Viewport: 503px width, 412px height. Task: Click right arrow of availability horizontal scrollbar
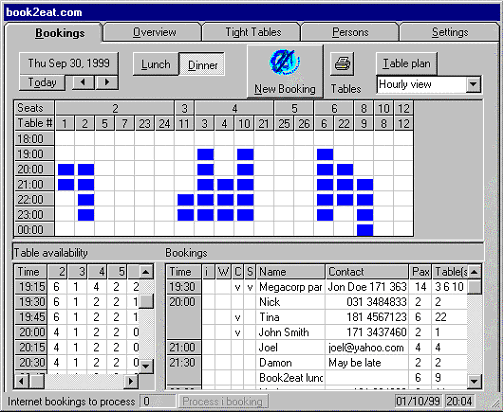pos(131,381)
